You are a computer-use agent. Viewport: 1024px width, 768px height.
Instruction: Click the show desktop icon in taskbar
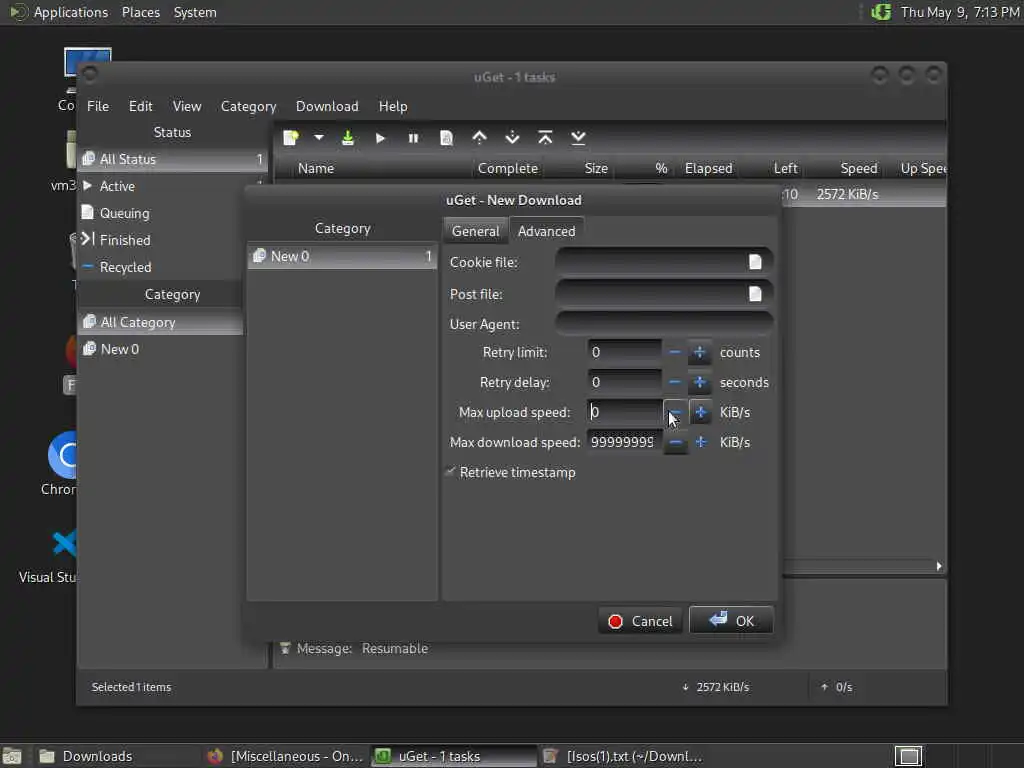tap(12, 756)
